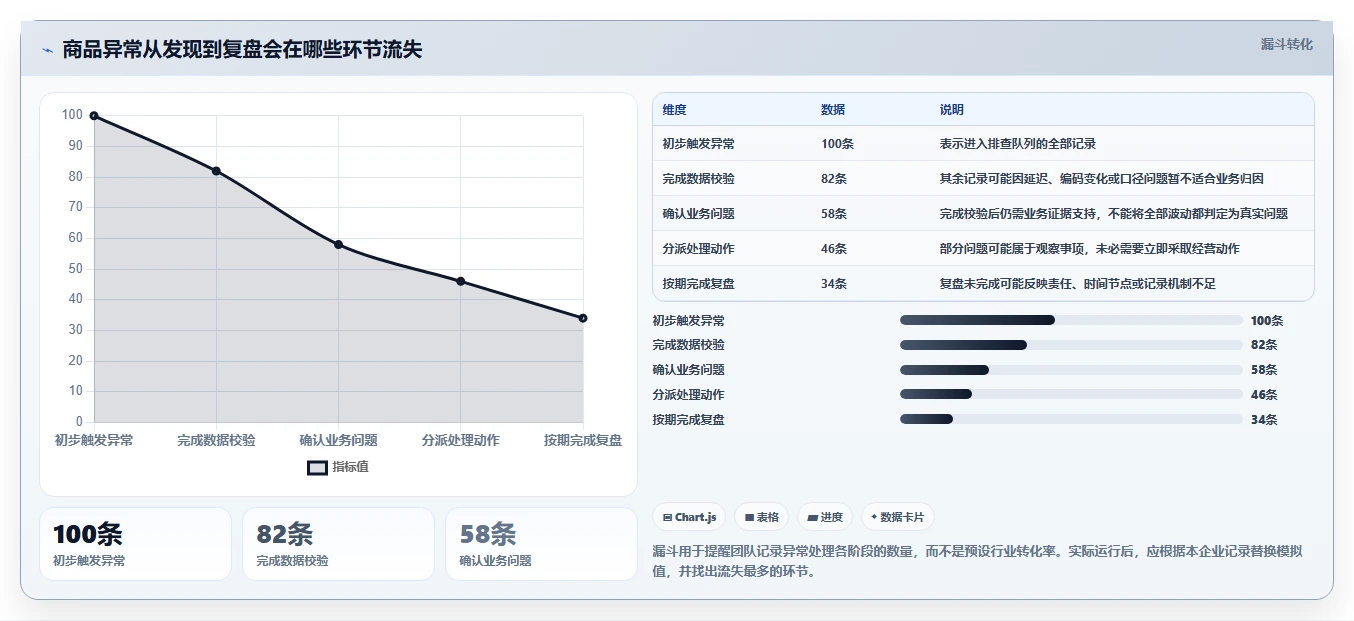Click the 初步触发异常 x-axis label in the chart

click(x=94, y=440)
